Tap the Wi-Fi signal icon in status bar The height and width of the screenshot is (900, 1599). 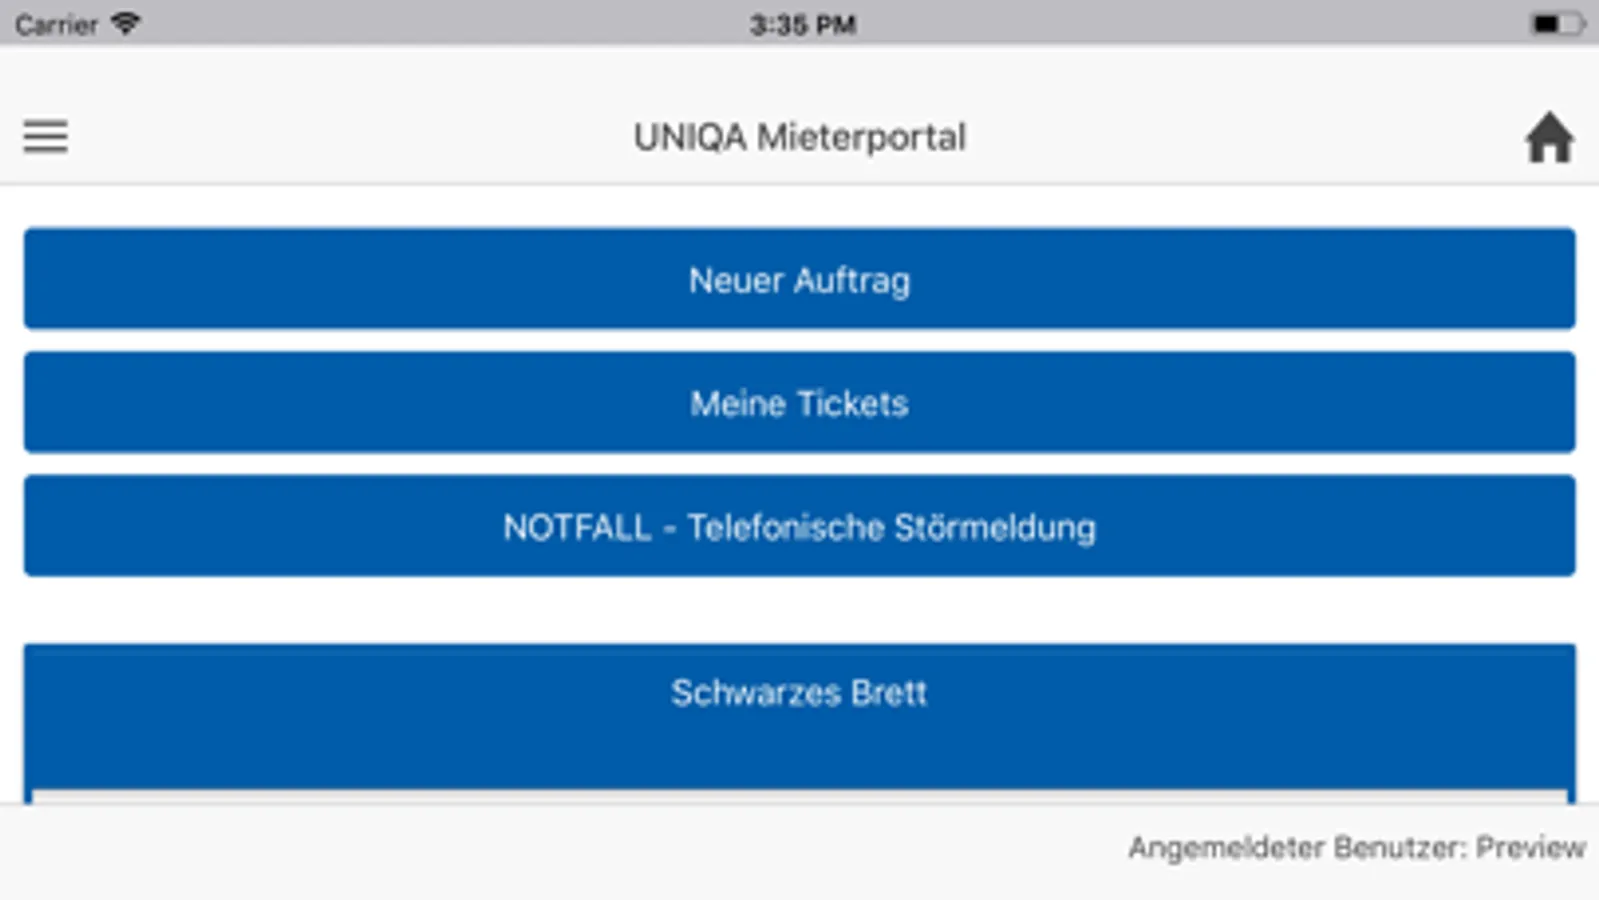[x=126, y=23]
